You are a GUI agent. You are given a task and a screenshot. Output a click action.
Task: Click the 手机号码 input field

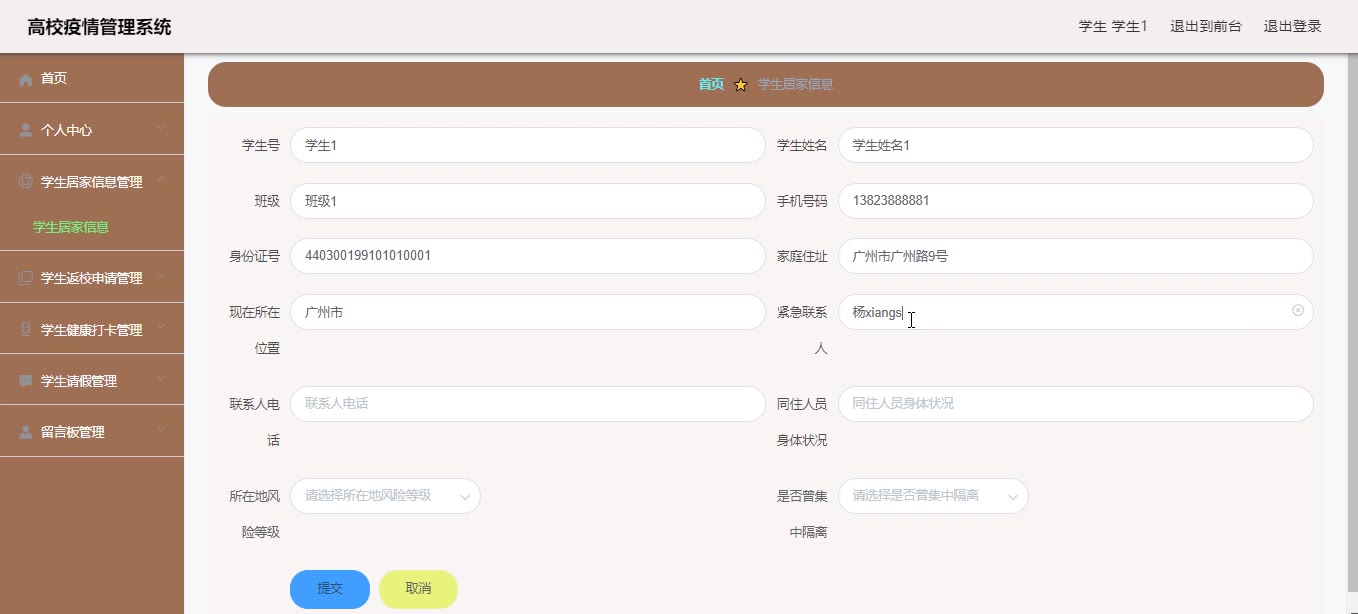tap(1076, 201)
